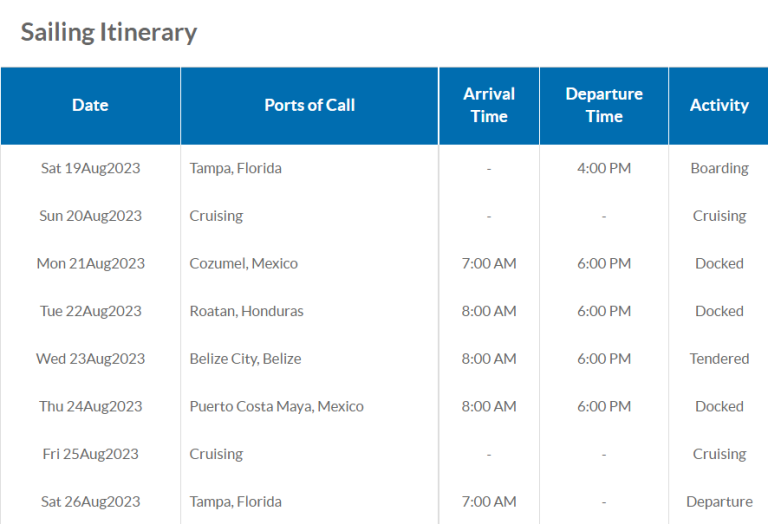The image size is (768, 524).
Task: Select Puerto Costa Maya, Mexico entry
Action: click(277, 406)
